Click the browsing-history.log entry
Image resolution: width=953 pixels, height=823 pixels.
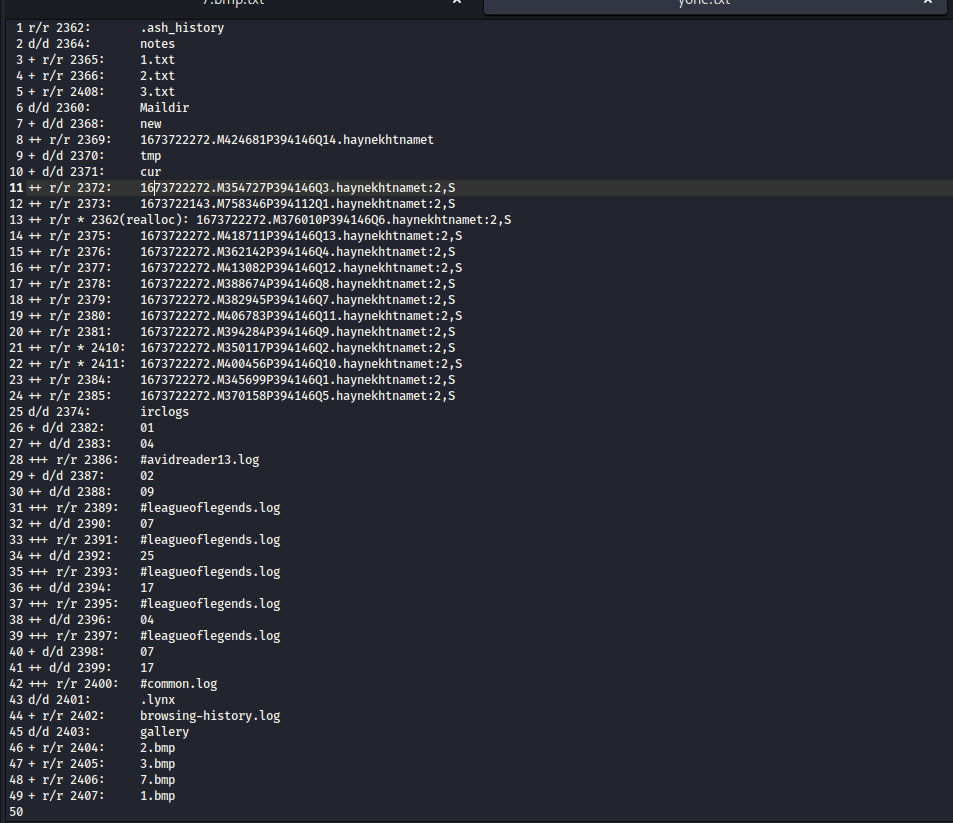(210, 716)
